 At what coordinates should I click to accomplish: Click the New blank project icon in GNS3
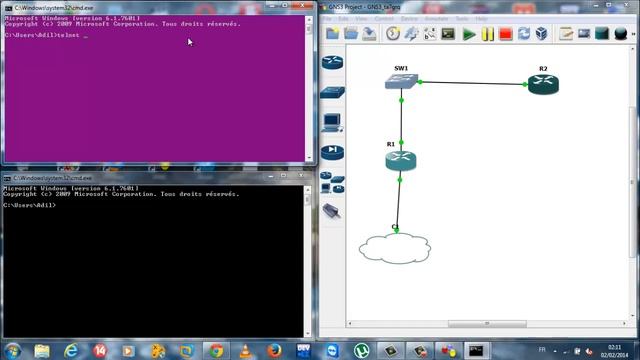click(332, 33)
